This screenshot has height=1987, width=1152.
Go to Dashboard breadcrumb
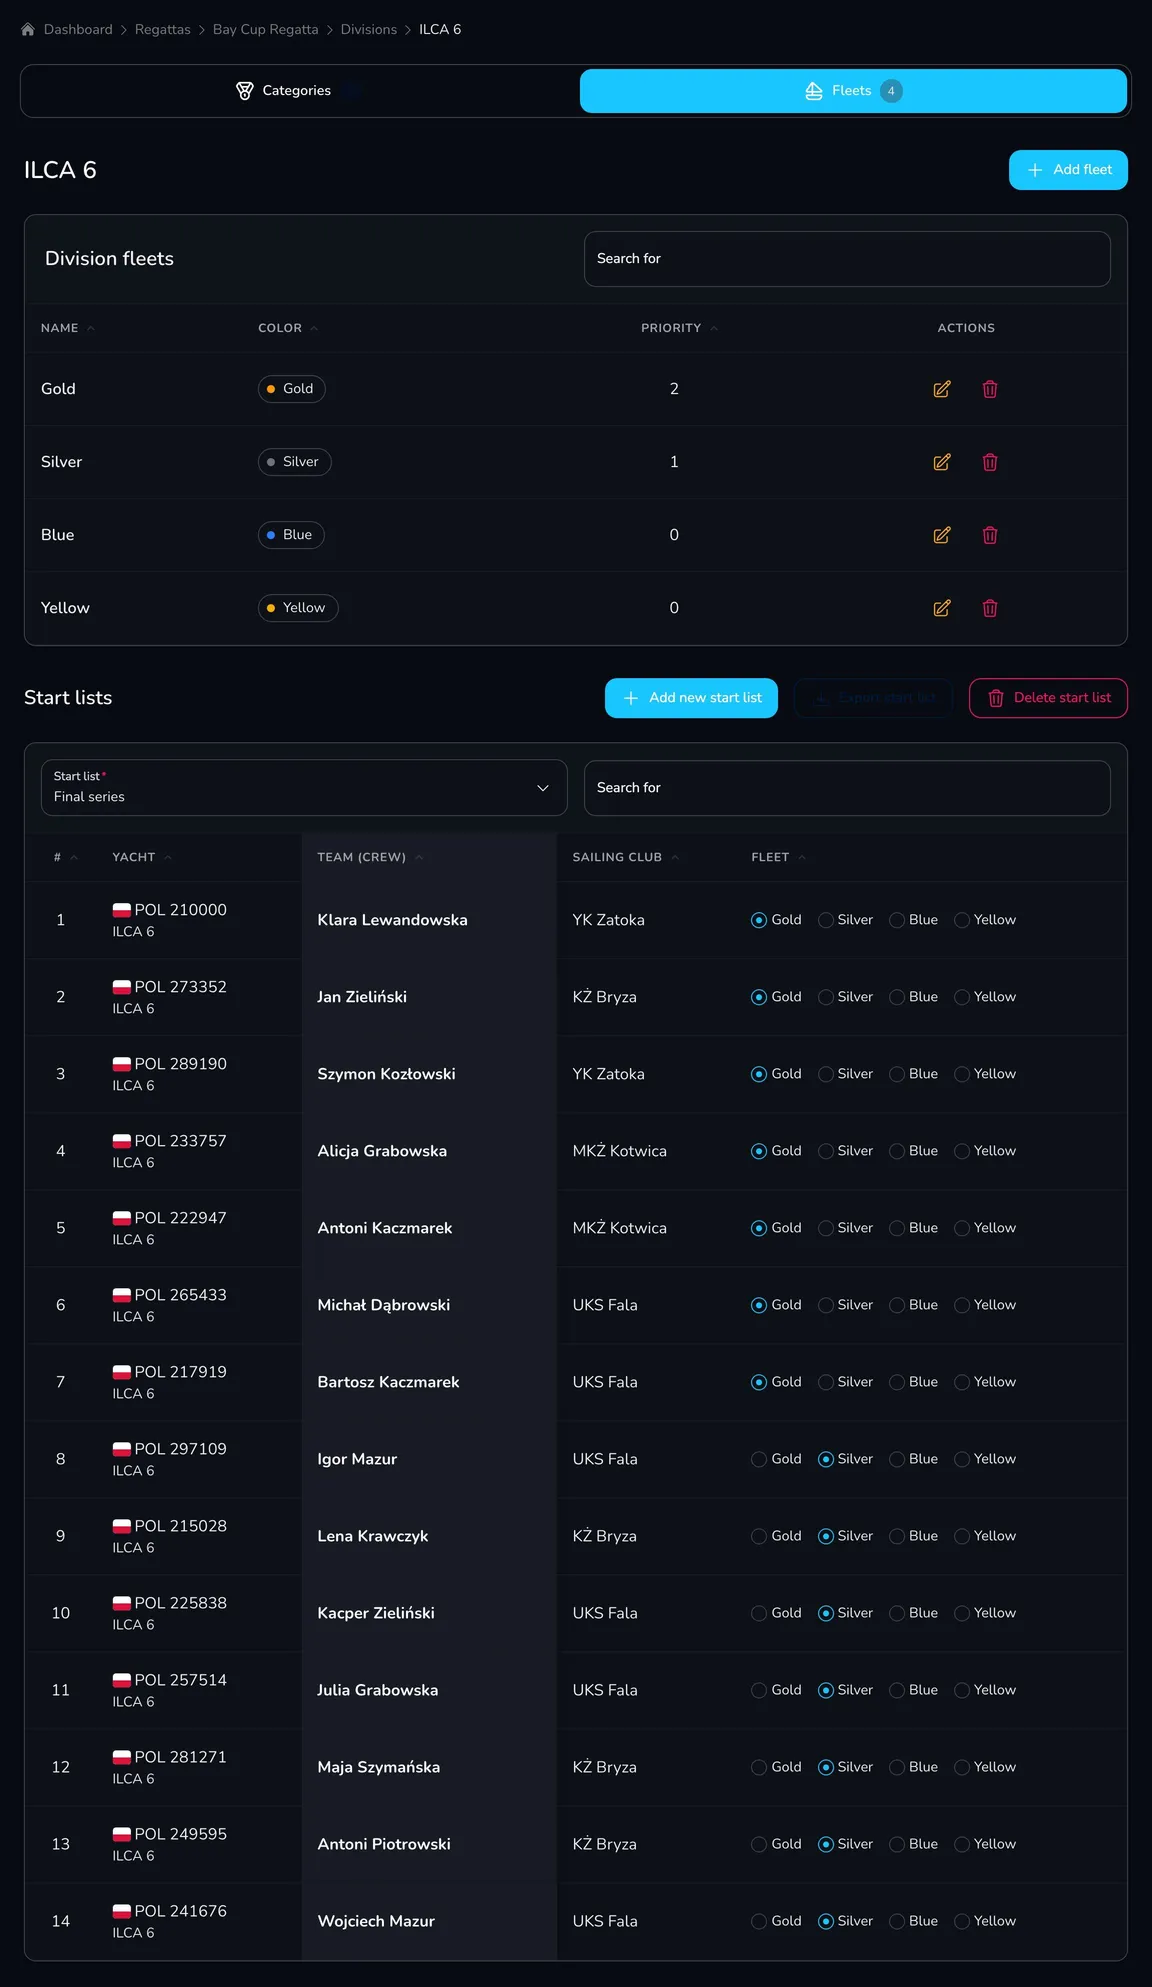pyautogui.click(x=78, y=30)
